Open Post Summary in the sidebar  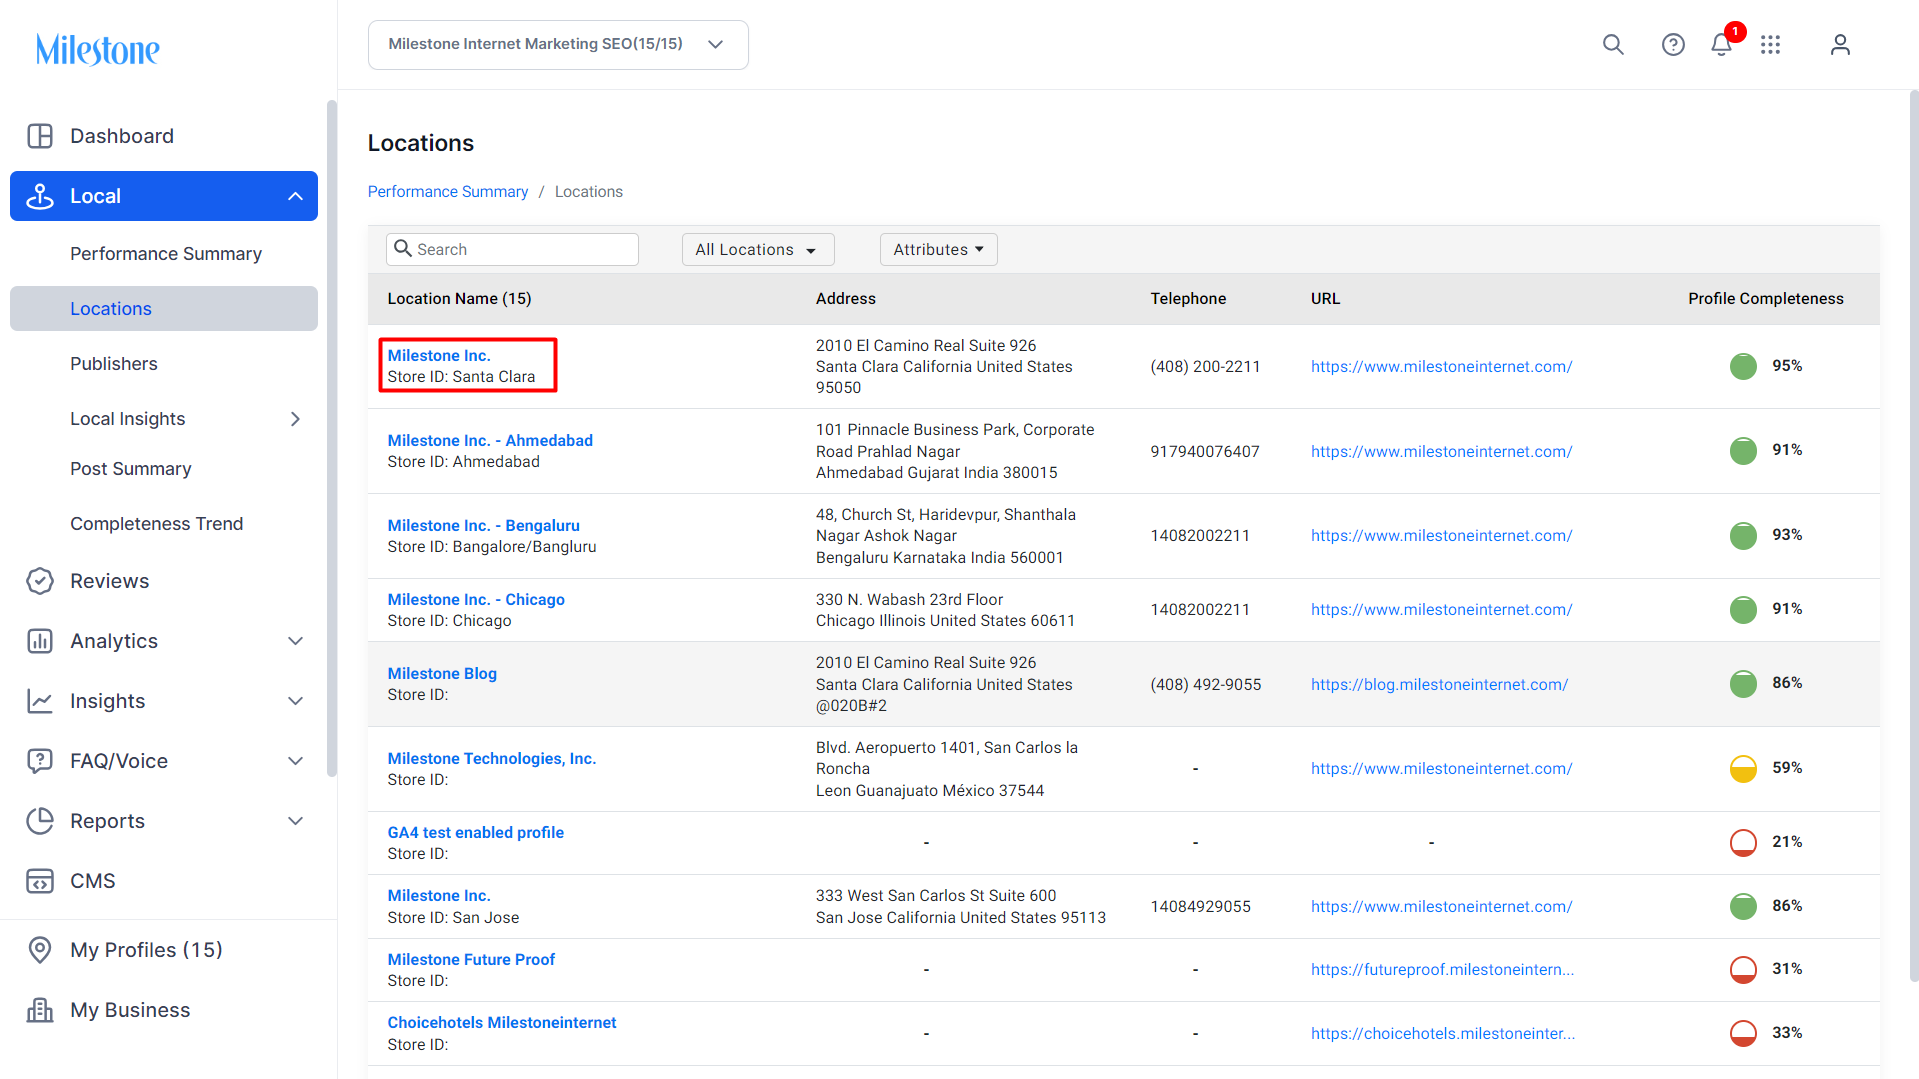131,469
